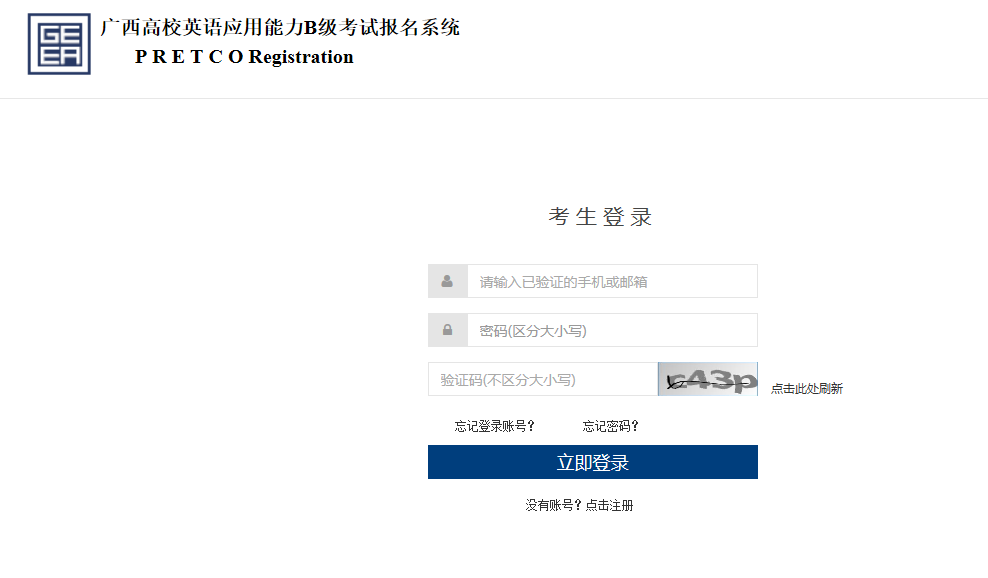This screenshot has height=578, width=988.
Task: Click the captcha image showing 43p
Action: point(708,379)
